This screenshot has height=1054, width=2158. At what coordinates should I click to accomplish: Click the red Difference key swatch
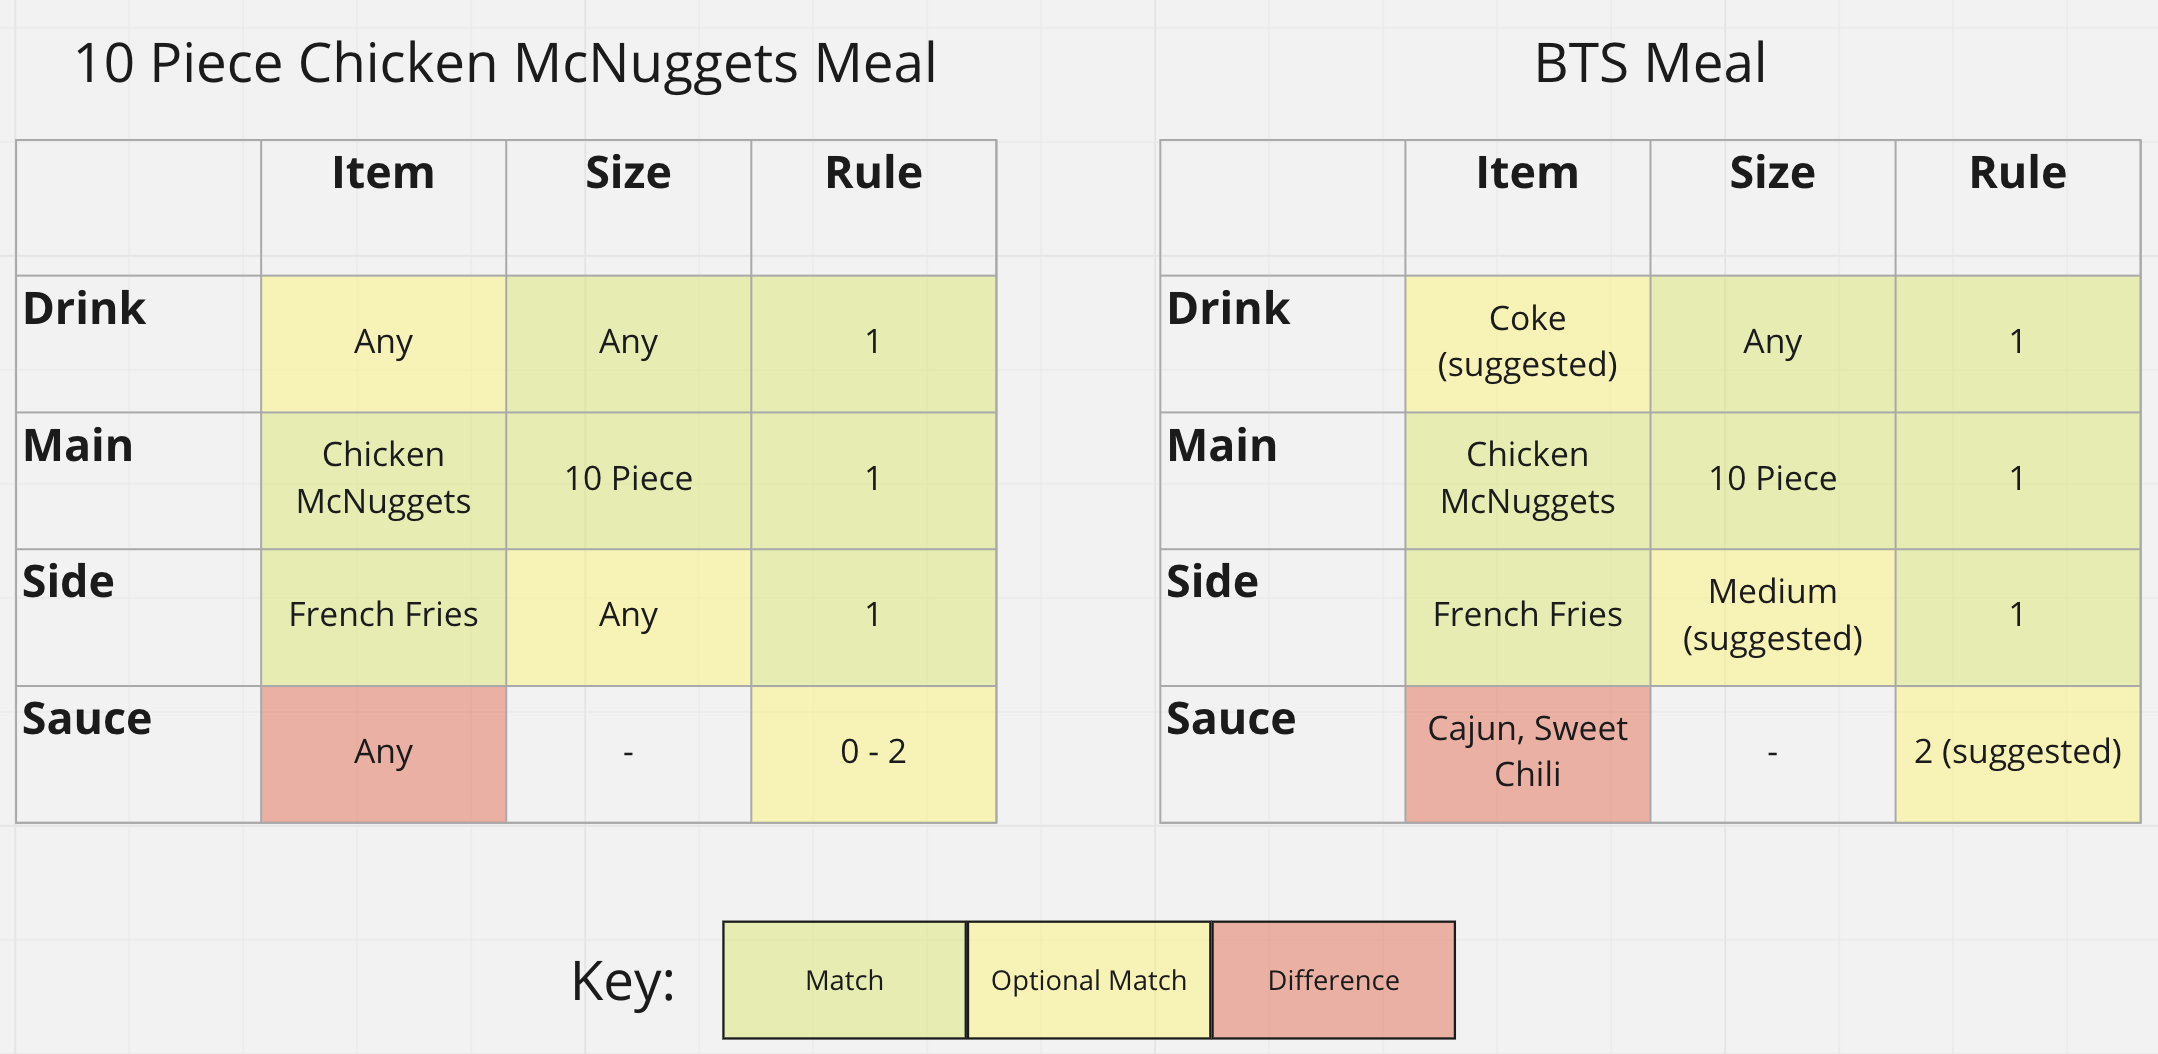pos(1333,980)
